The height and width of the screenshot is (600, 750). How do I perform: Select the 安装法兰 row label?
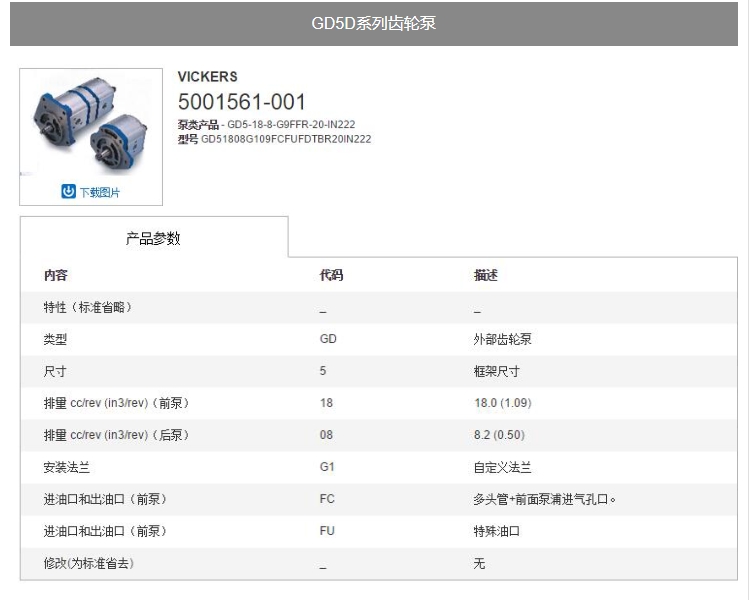(x=66, y=467)
